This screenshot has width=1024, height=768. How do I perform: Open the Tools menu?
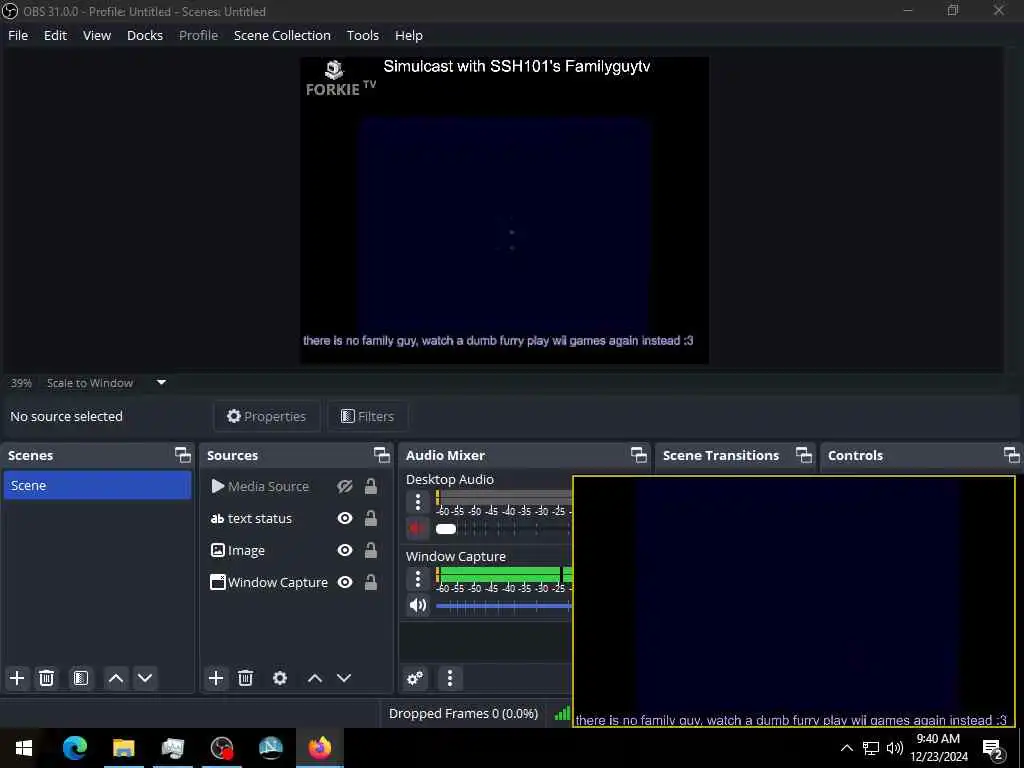[x=362, y=35]
